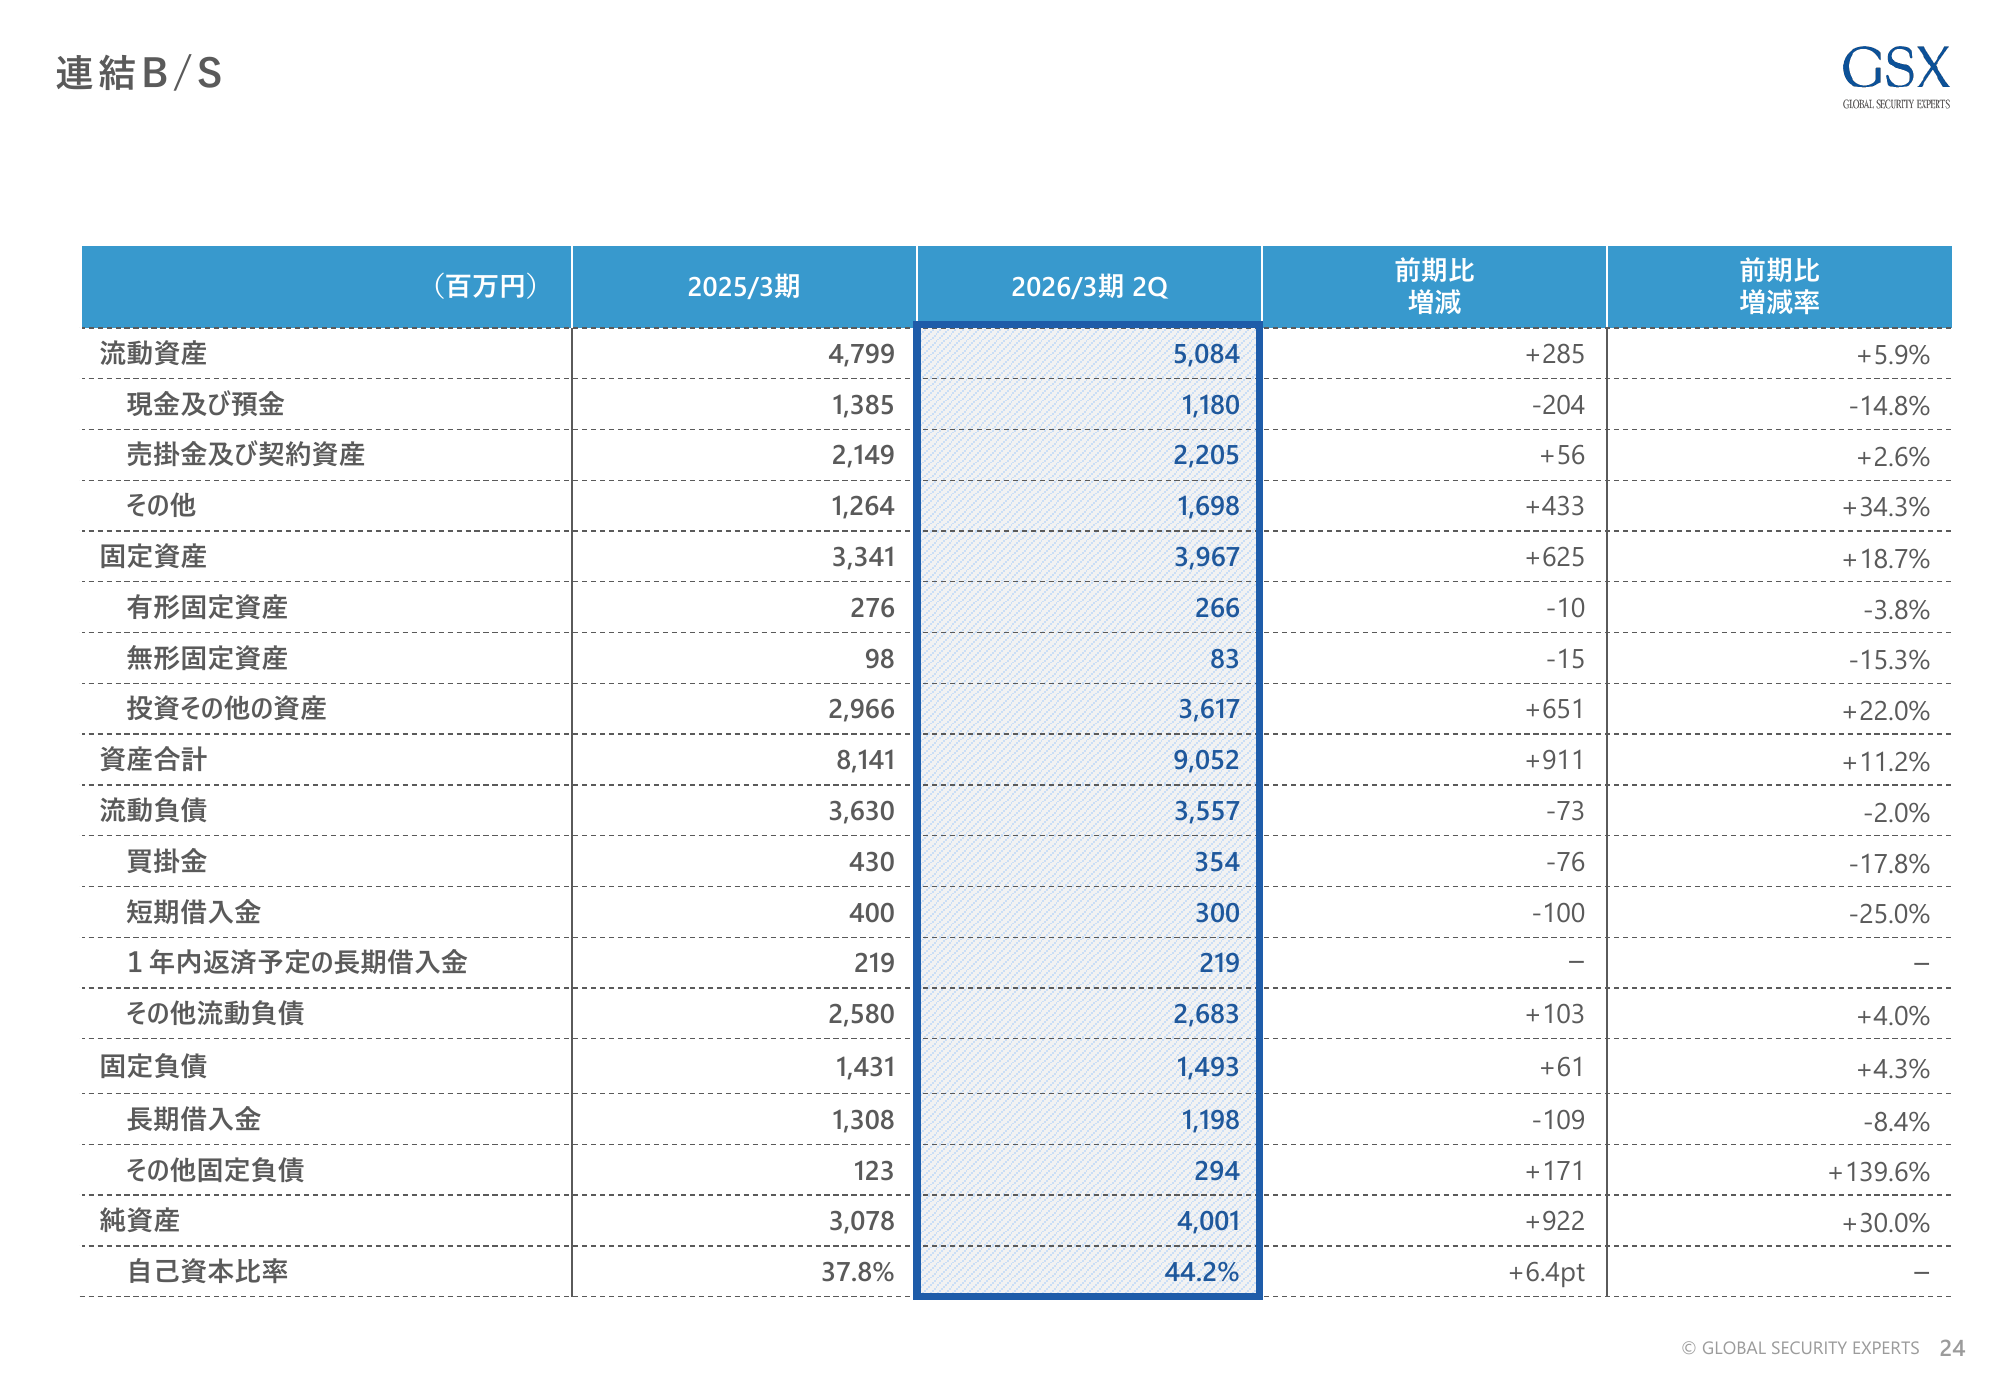This screenshot has width=2000, height=1385.
Task: Select the 純資産 row label
Action: click(x=140, y=1221)
